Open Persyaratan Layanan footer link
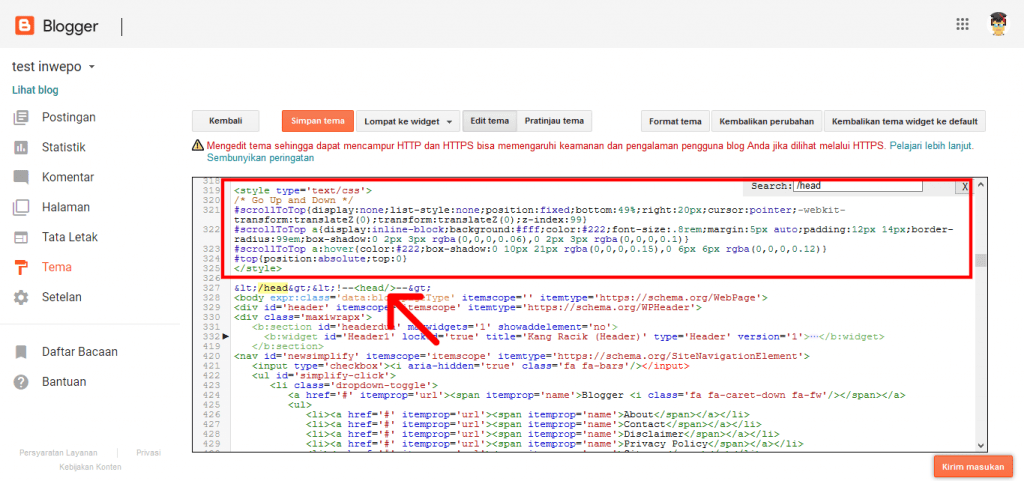1024x481 pixels. click(58, 452)
